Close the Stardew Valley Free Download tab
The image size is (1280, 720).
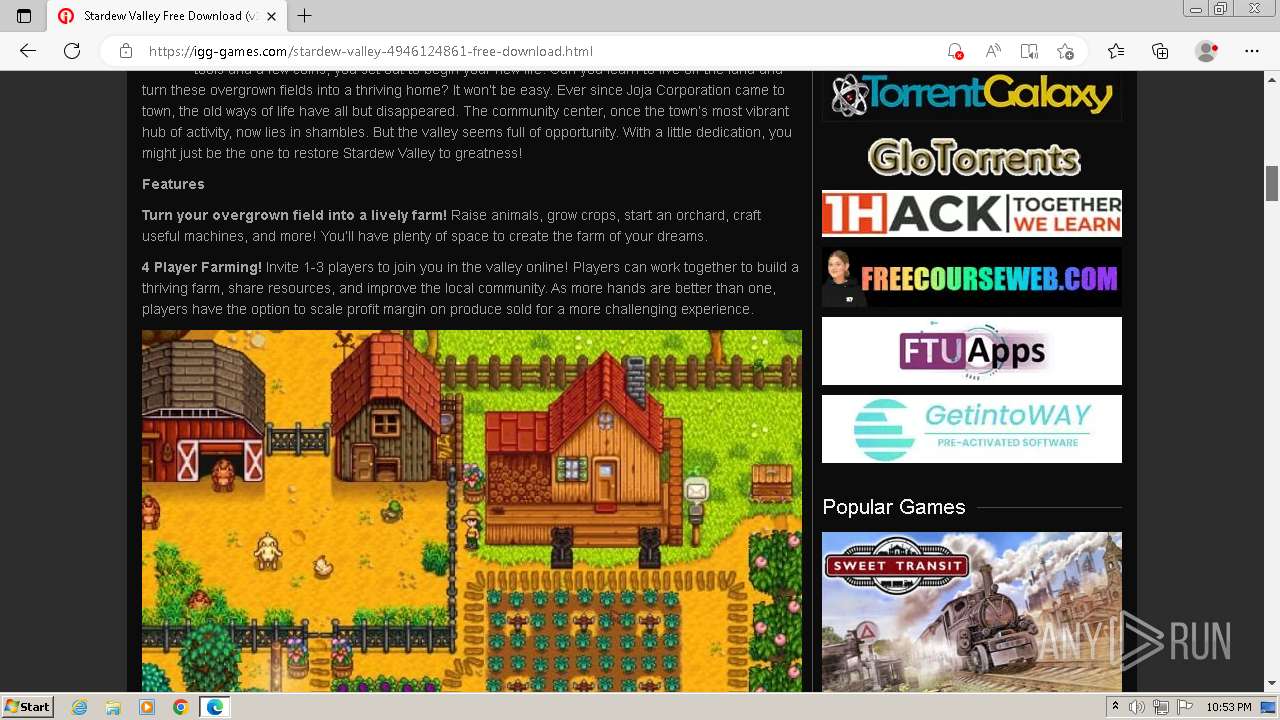point(272,16)
